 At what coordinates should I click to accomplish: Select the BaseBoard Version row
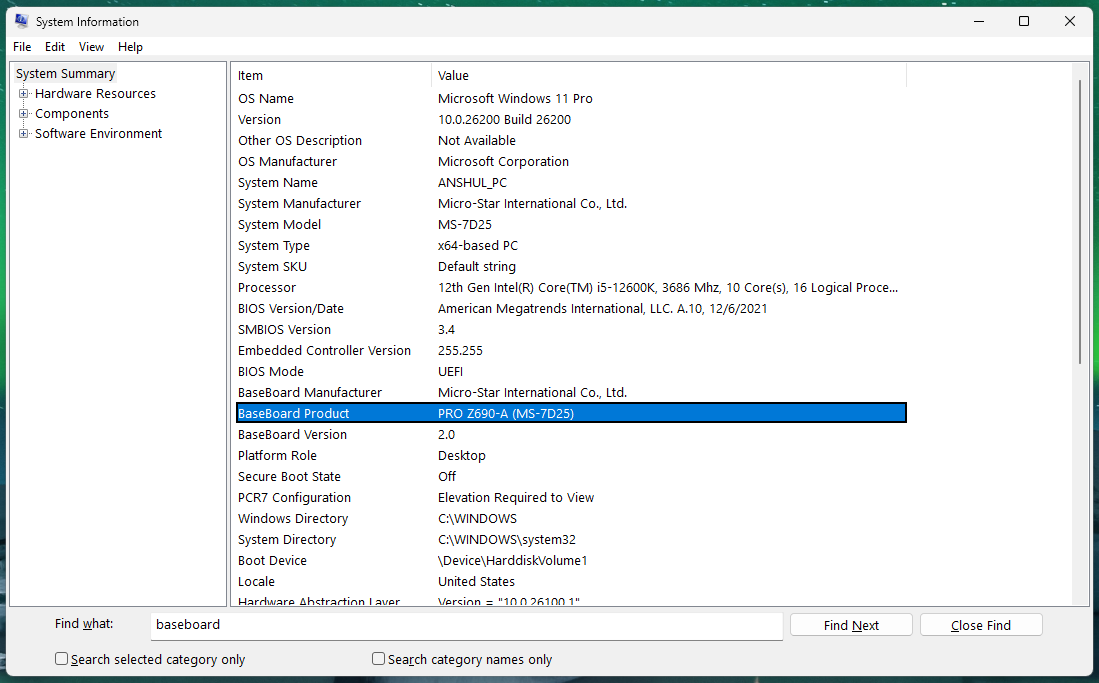[x=571, y=435]
